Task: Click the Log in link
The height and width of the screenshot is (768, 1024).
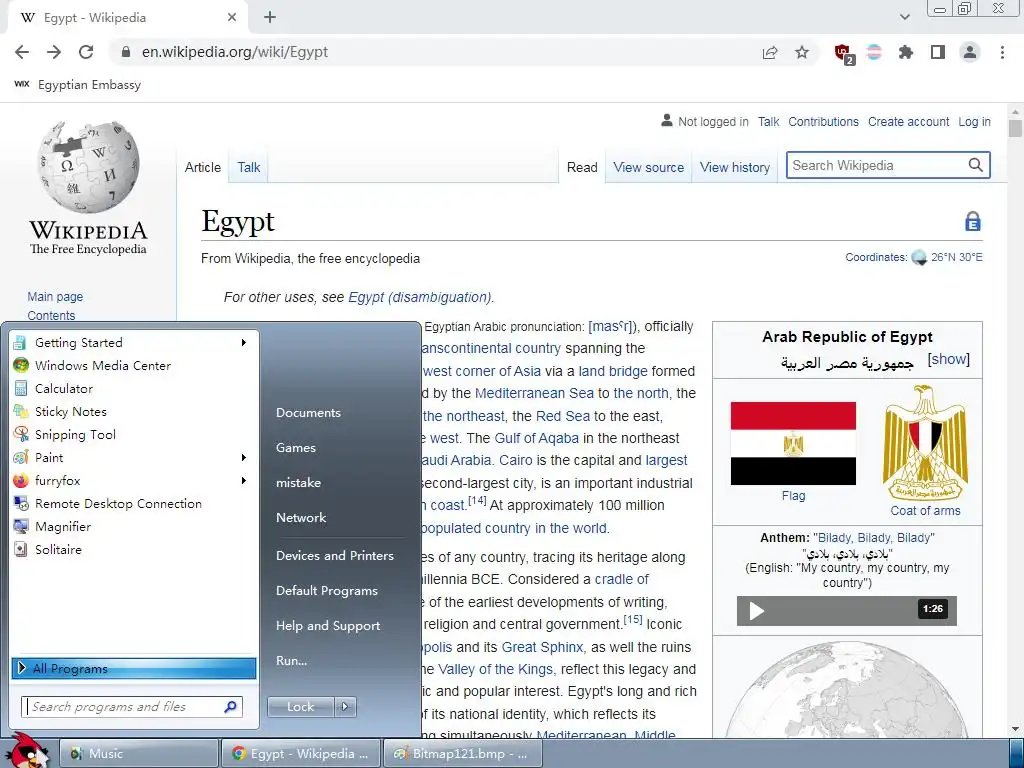Action: click(974, 121)
